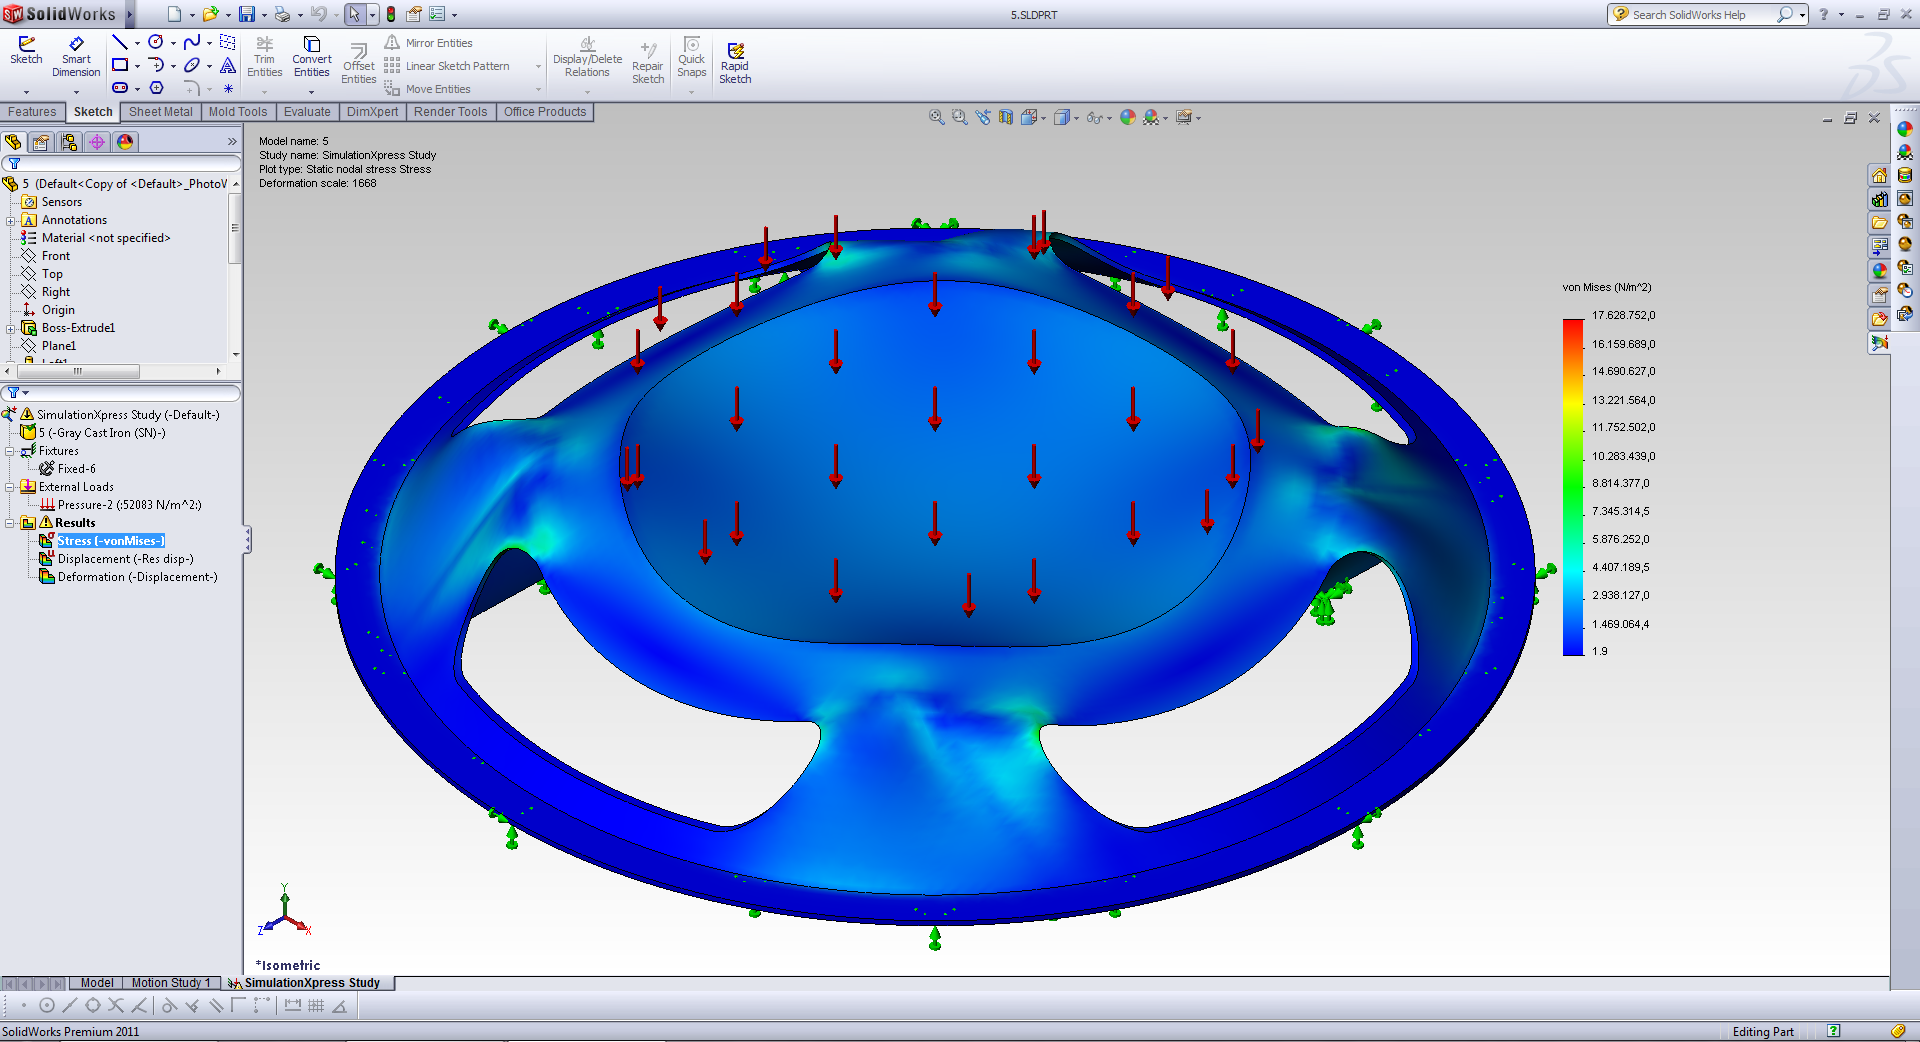Image resolution: width=1920 pixels, height=1042 pixels.
Task: Select the Spline sketch tool
Action: point(192,42)
